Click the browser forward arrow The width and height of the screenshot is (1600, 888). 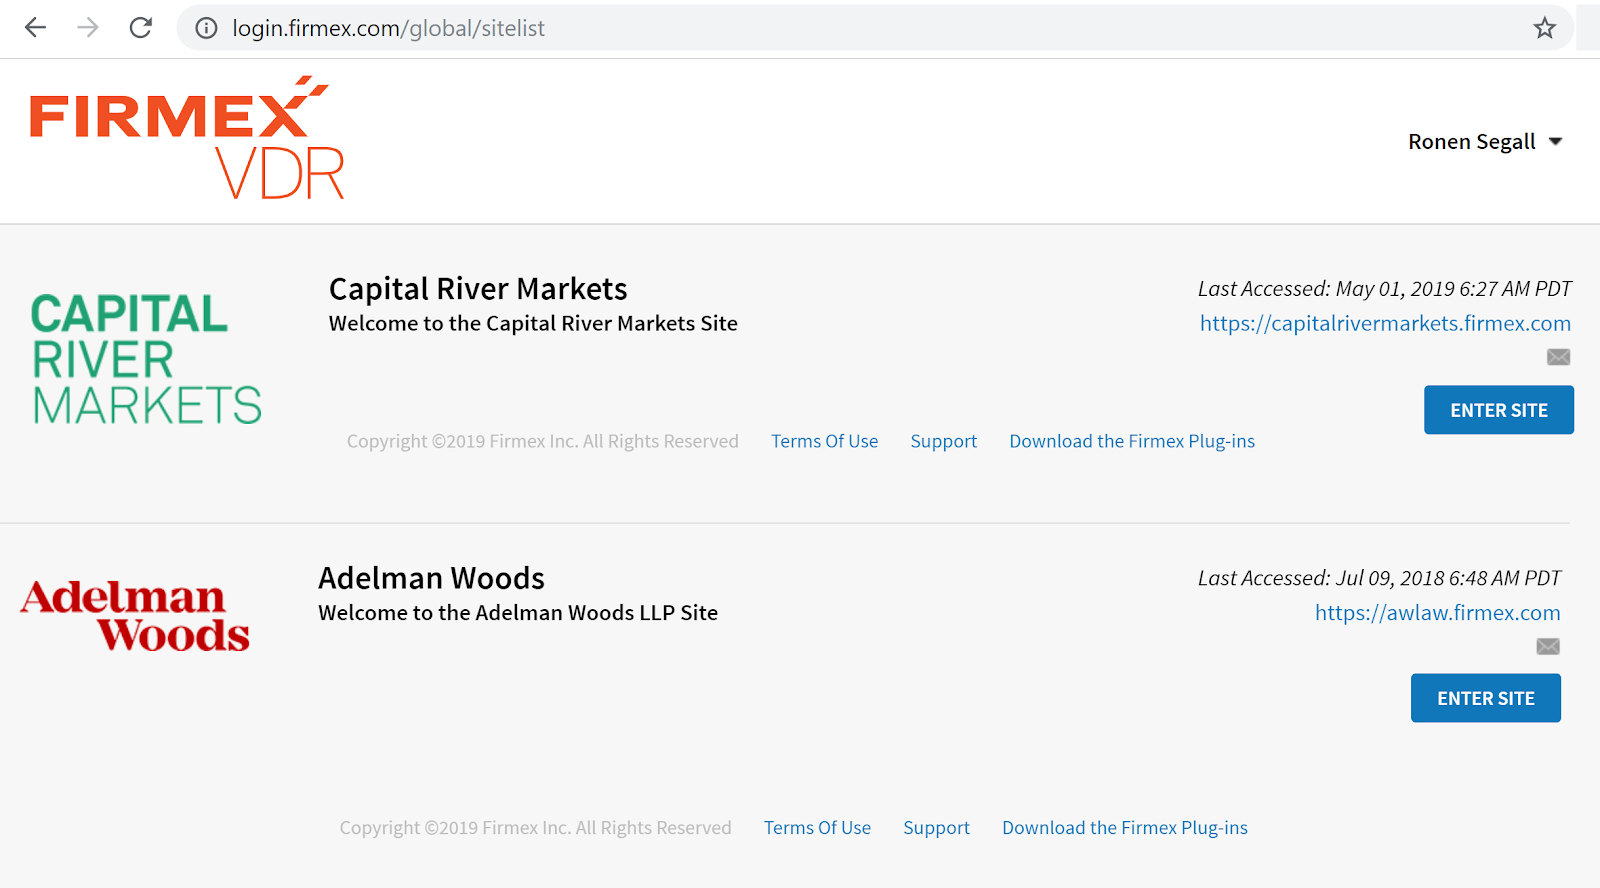[x=88, y=28]
